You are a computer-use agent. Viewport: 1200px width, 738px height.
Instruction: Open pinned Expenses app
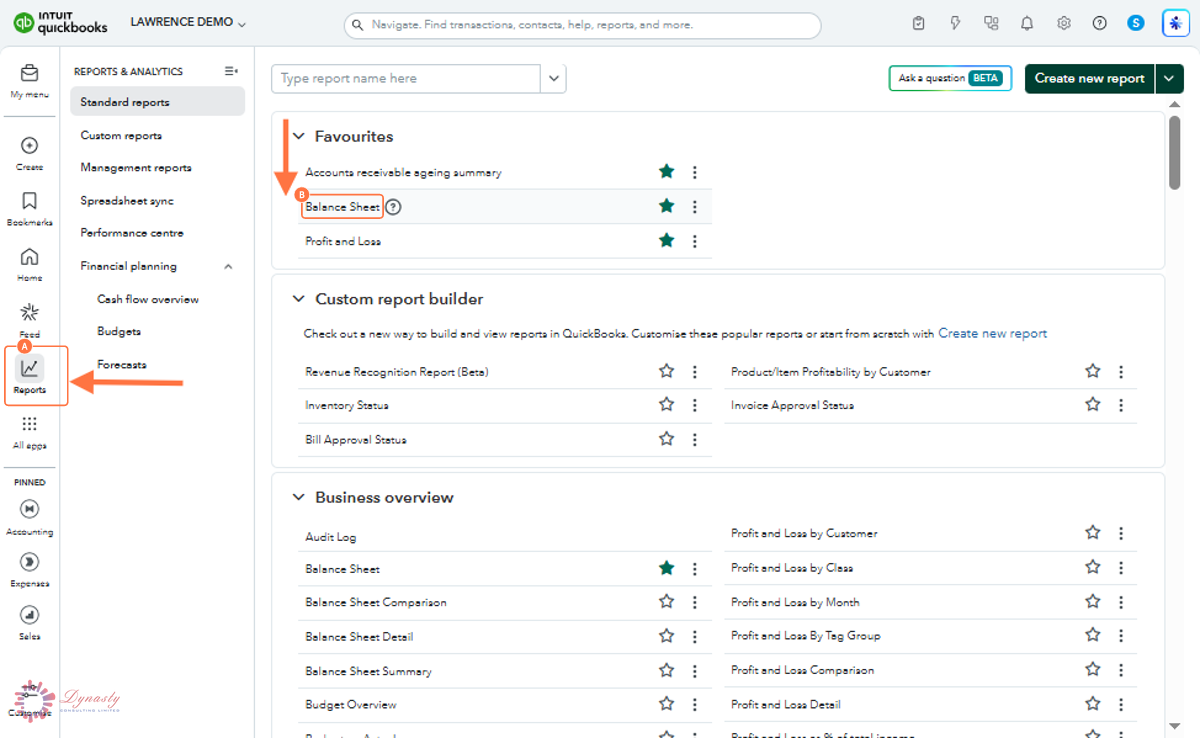click(29, 569)
